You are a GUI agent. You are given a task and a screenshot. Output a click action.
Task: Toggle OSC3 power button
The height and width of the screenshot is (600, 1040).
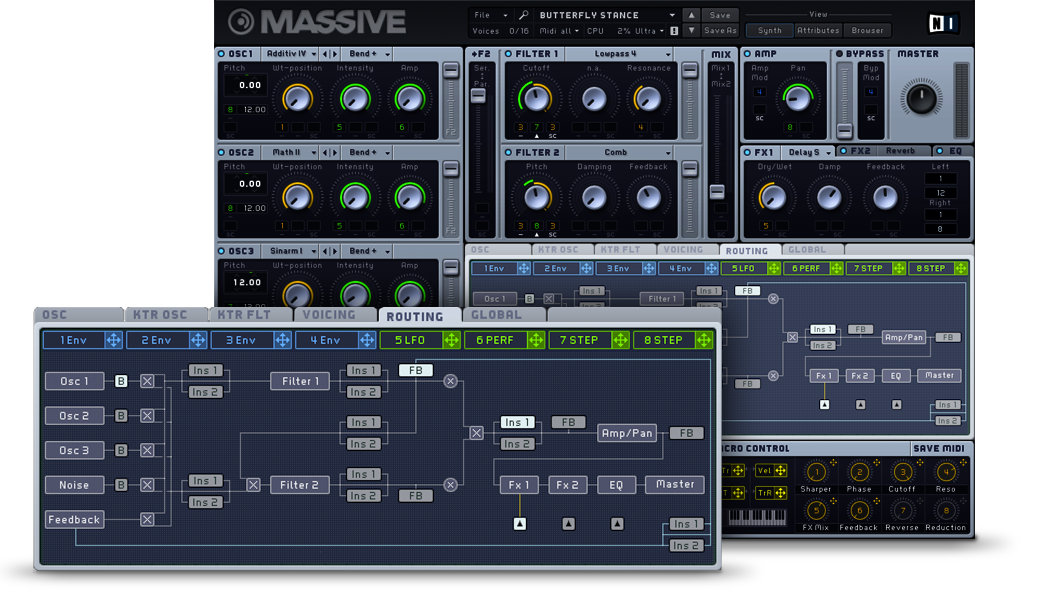coord(222,251)
